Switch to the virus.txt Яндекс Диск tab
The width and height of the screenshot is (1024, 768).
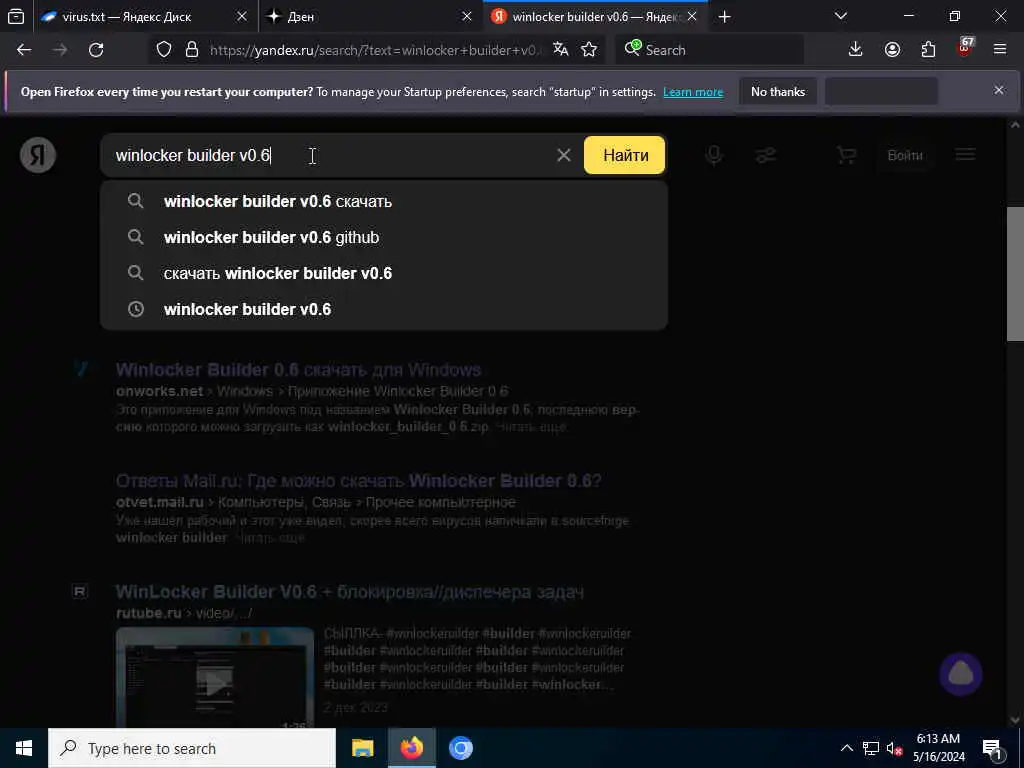click(x=145, y=16)
